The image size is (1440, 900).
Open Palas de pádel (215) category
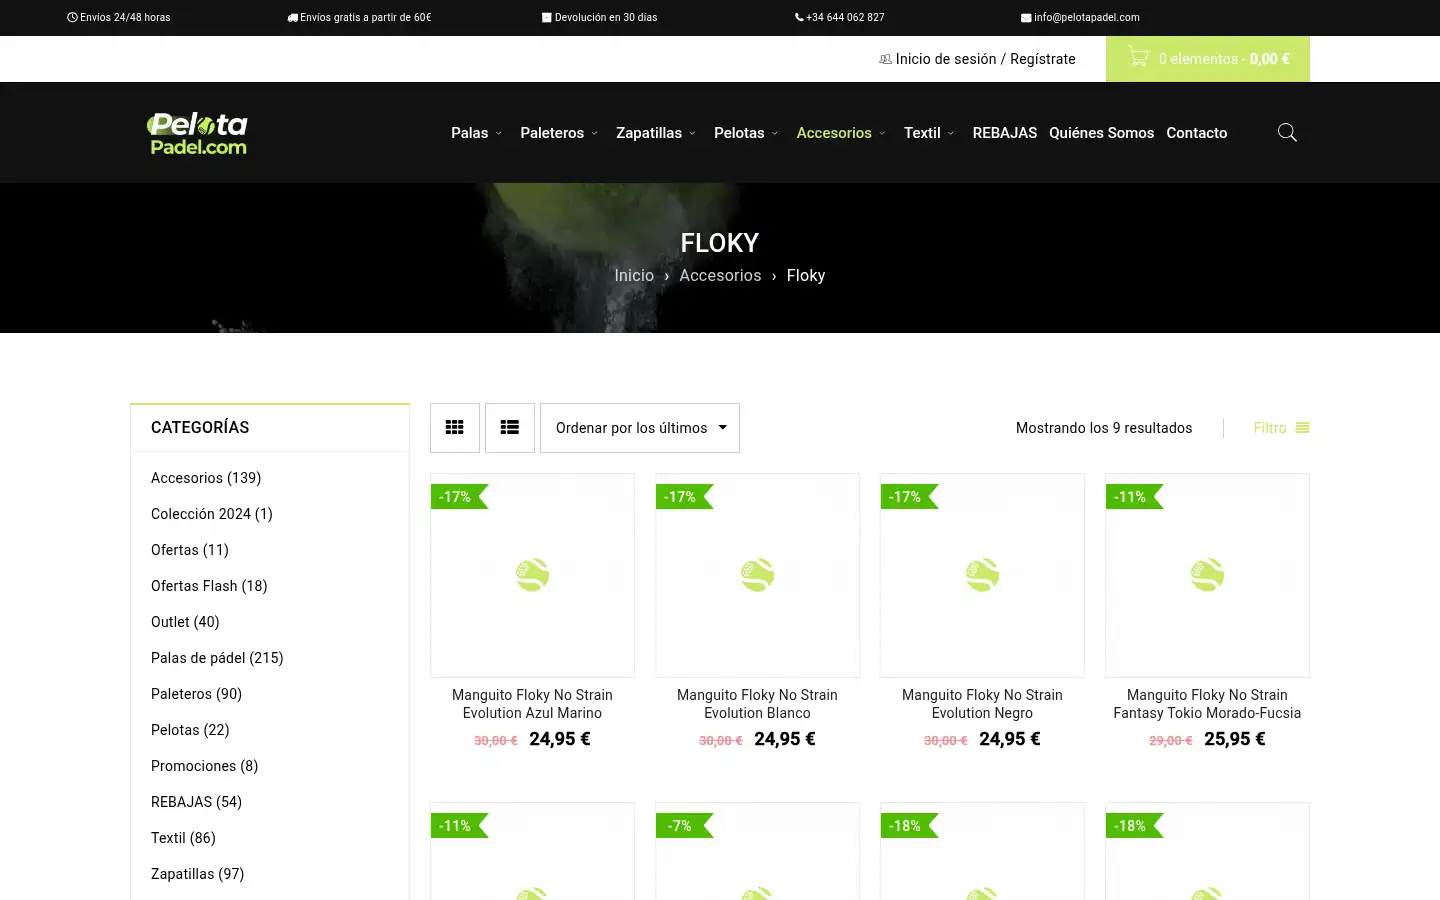217,658
